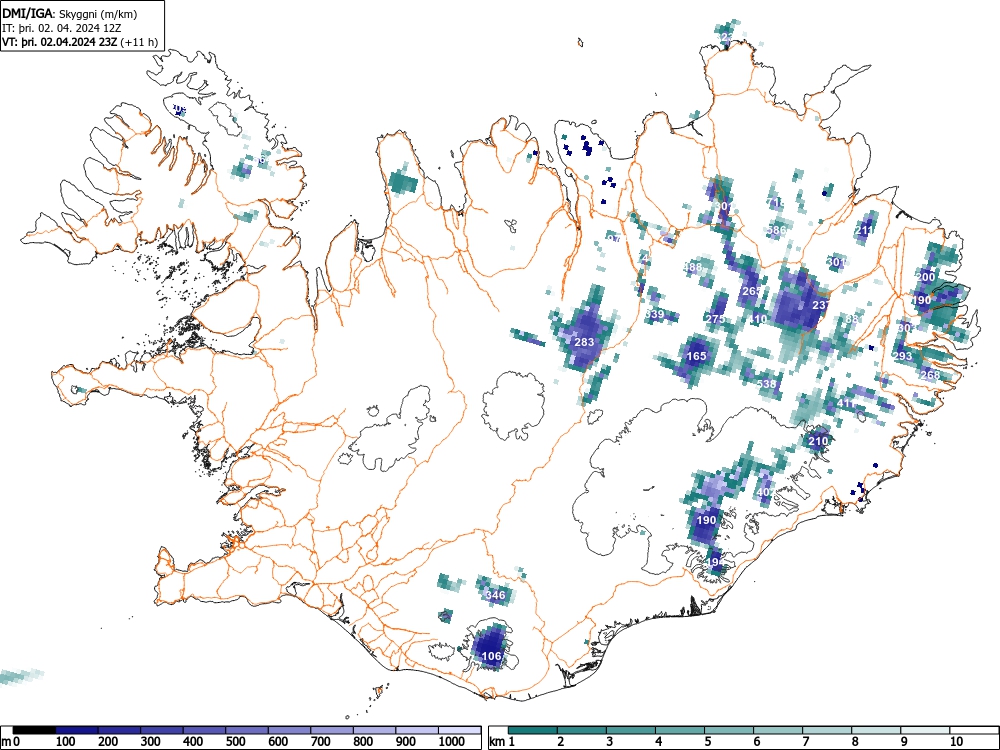Pick the dark navy 100–200 m legend swatch
1000x750 pixels.
[x=77, y=730]
